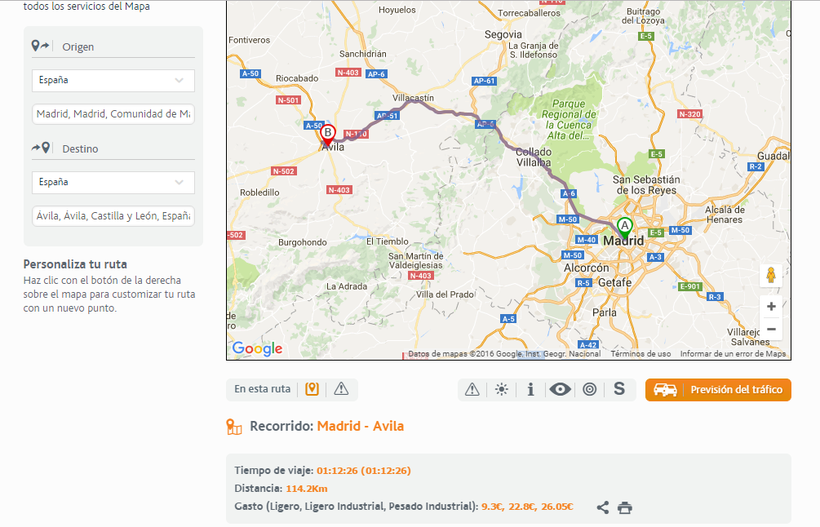Click 'Torrecaballeros' label on map

tap(529, 13)
